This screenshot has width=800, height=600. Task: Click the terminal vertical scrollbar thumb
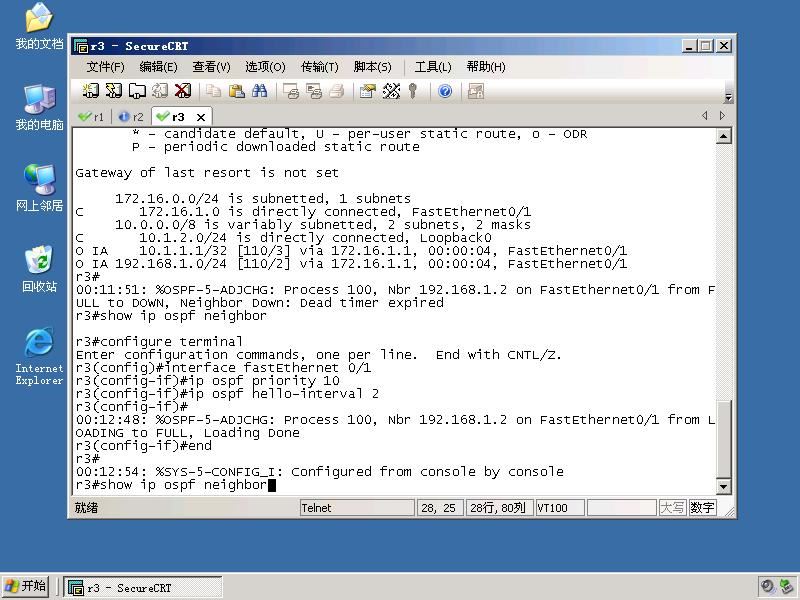click(x=723, y=439)
